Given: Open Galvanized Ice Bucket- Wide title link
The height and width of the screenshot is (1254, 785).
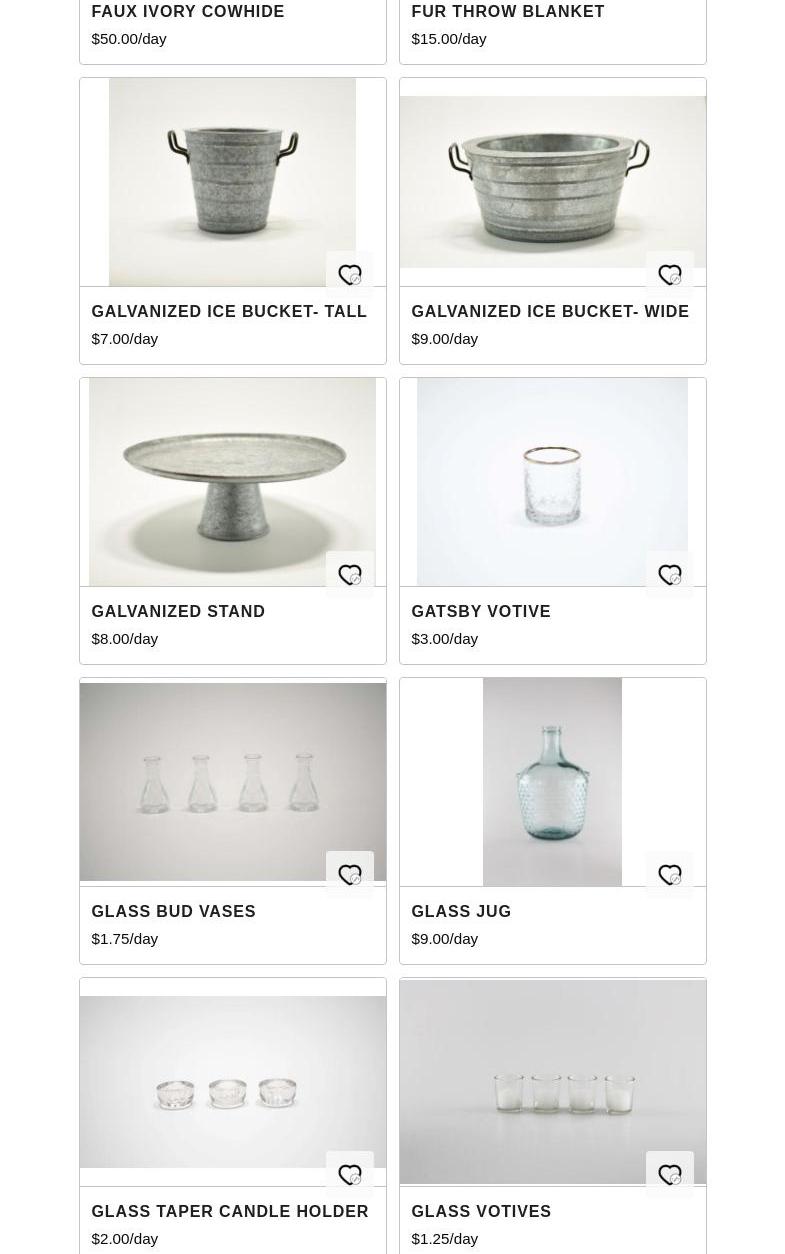Looking at the screenshot, I should [550, 312].
